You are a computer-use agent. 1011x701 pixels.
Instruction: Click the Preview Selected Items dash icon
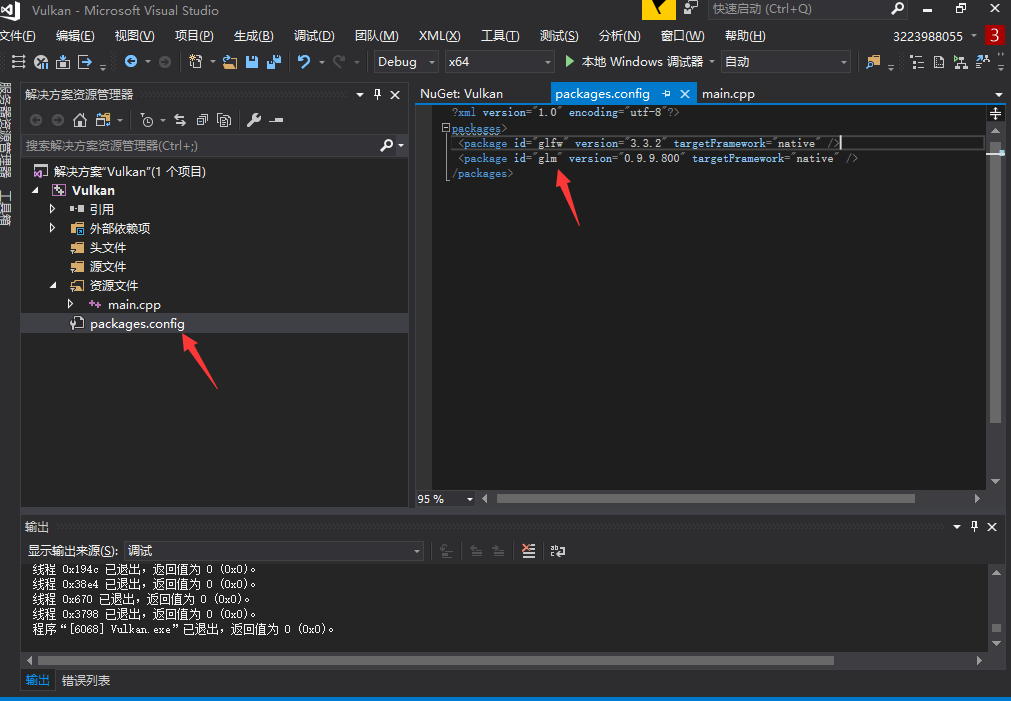coord(276,120)
